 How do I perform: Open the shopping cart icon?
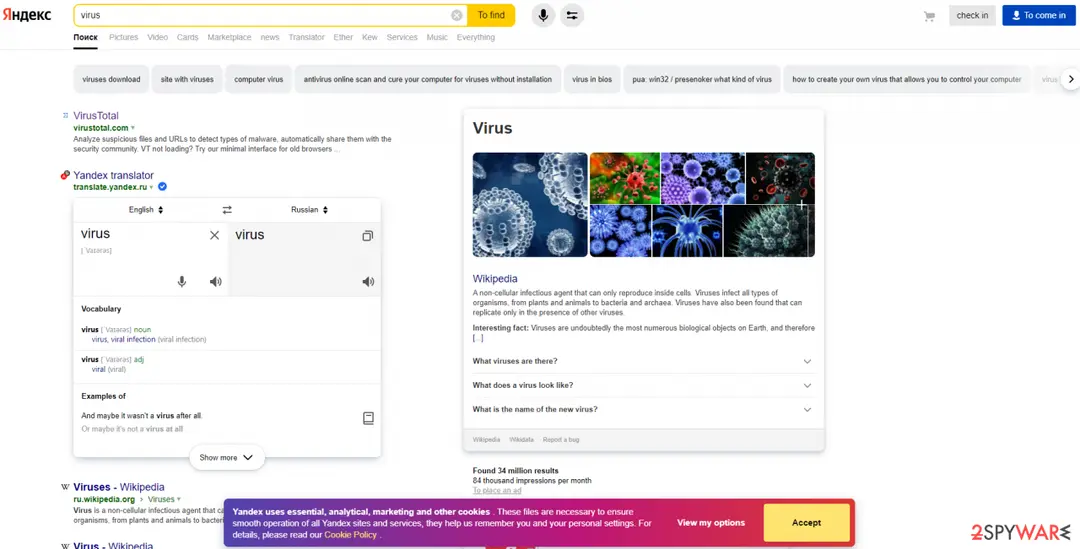click(929, 16)
